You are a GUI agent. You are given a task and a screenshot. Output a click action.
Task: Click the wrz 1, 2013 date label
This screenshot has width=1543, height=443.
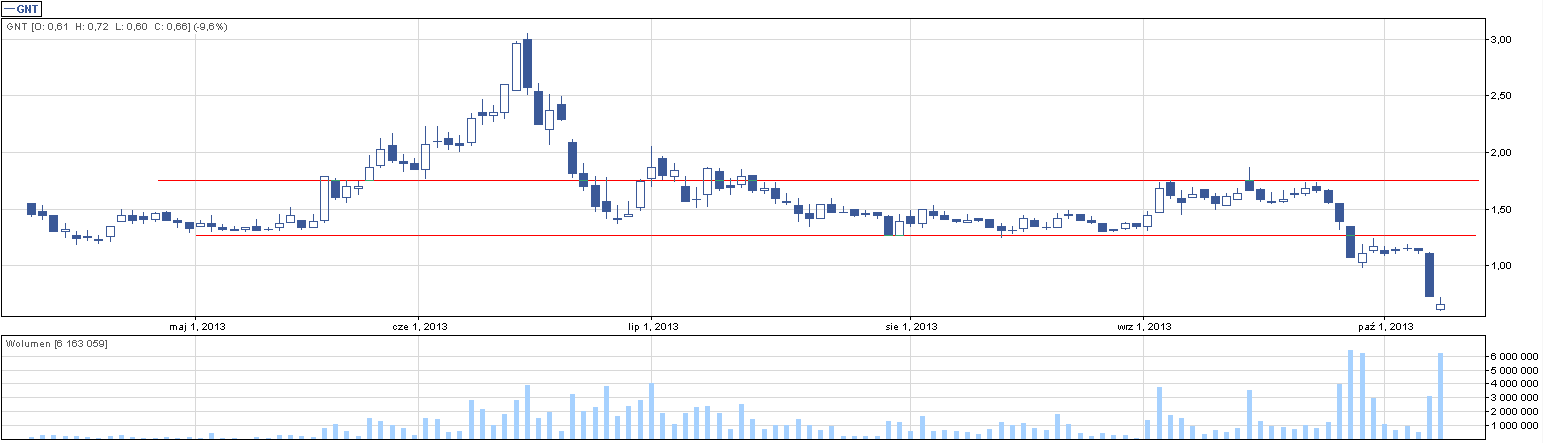pyautogui.click(x=1146, y=326)
